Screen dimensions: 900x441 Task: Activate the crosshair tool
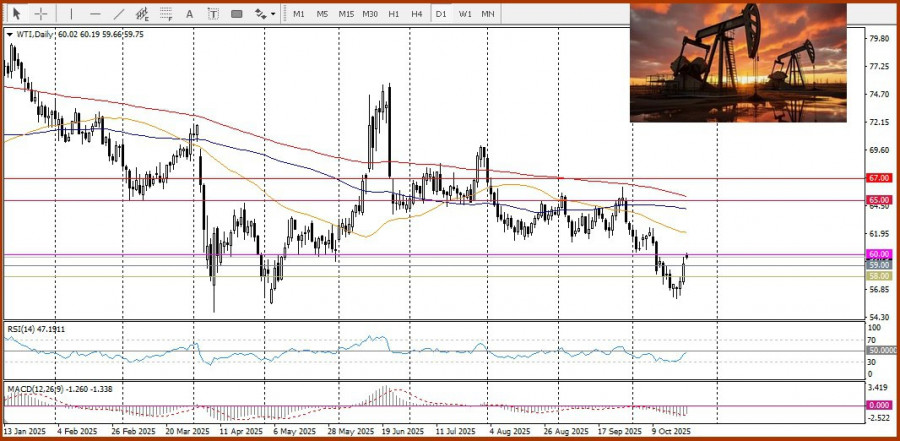click(x=41, y=14)
